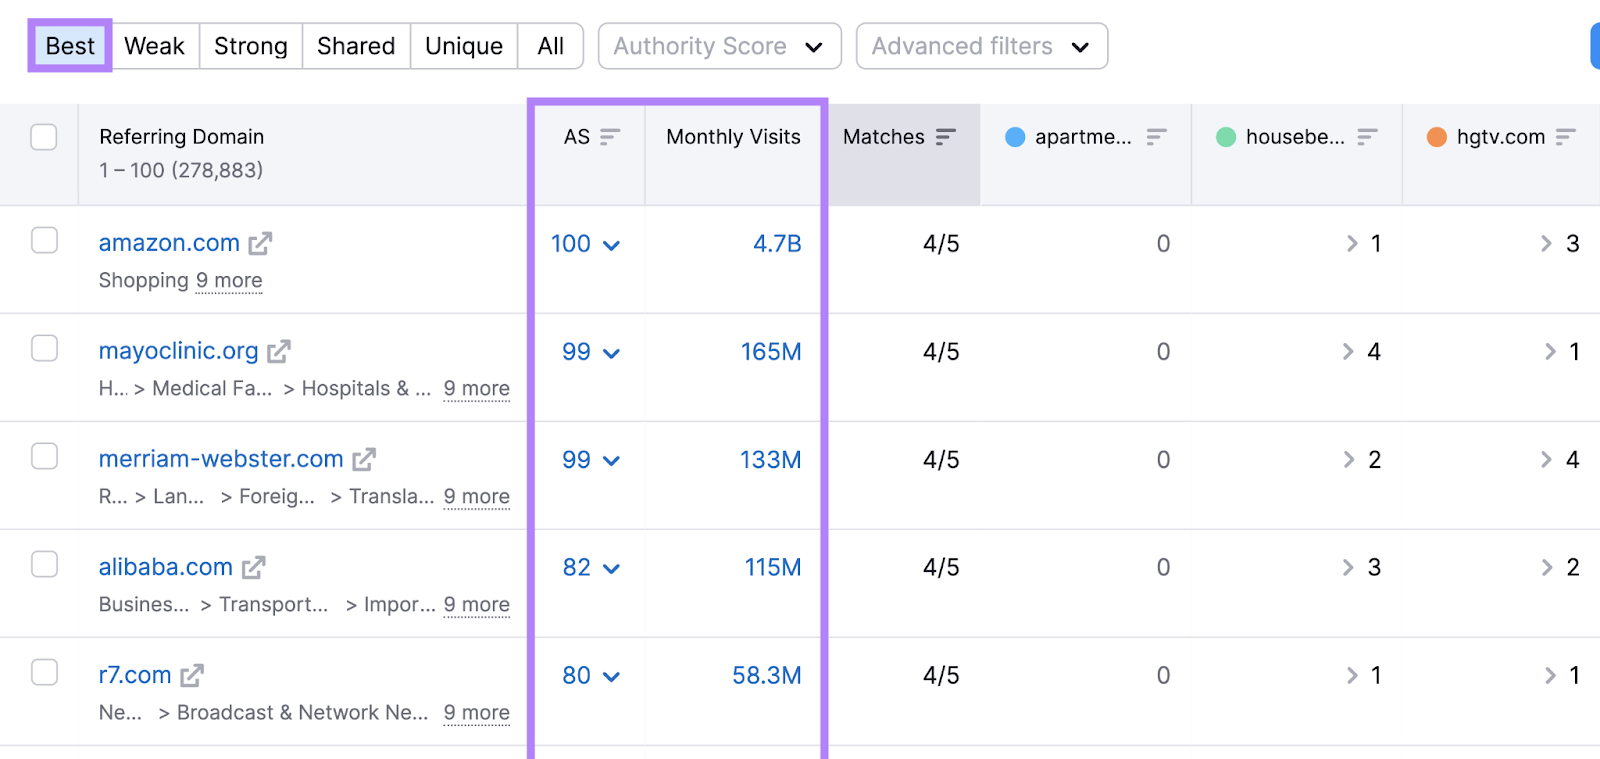Screen dimensions: 1600x759
Task: Toggle the select-all checkbox in header
Action: [x=44, y=137]
